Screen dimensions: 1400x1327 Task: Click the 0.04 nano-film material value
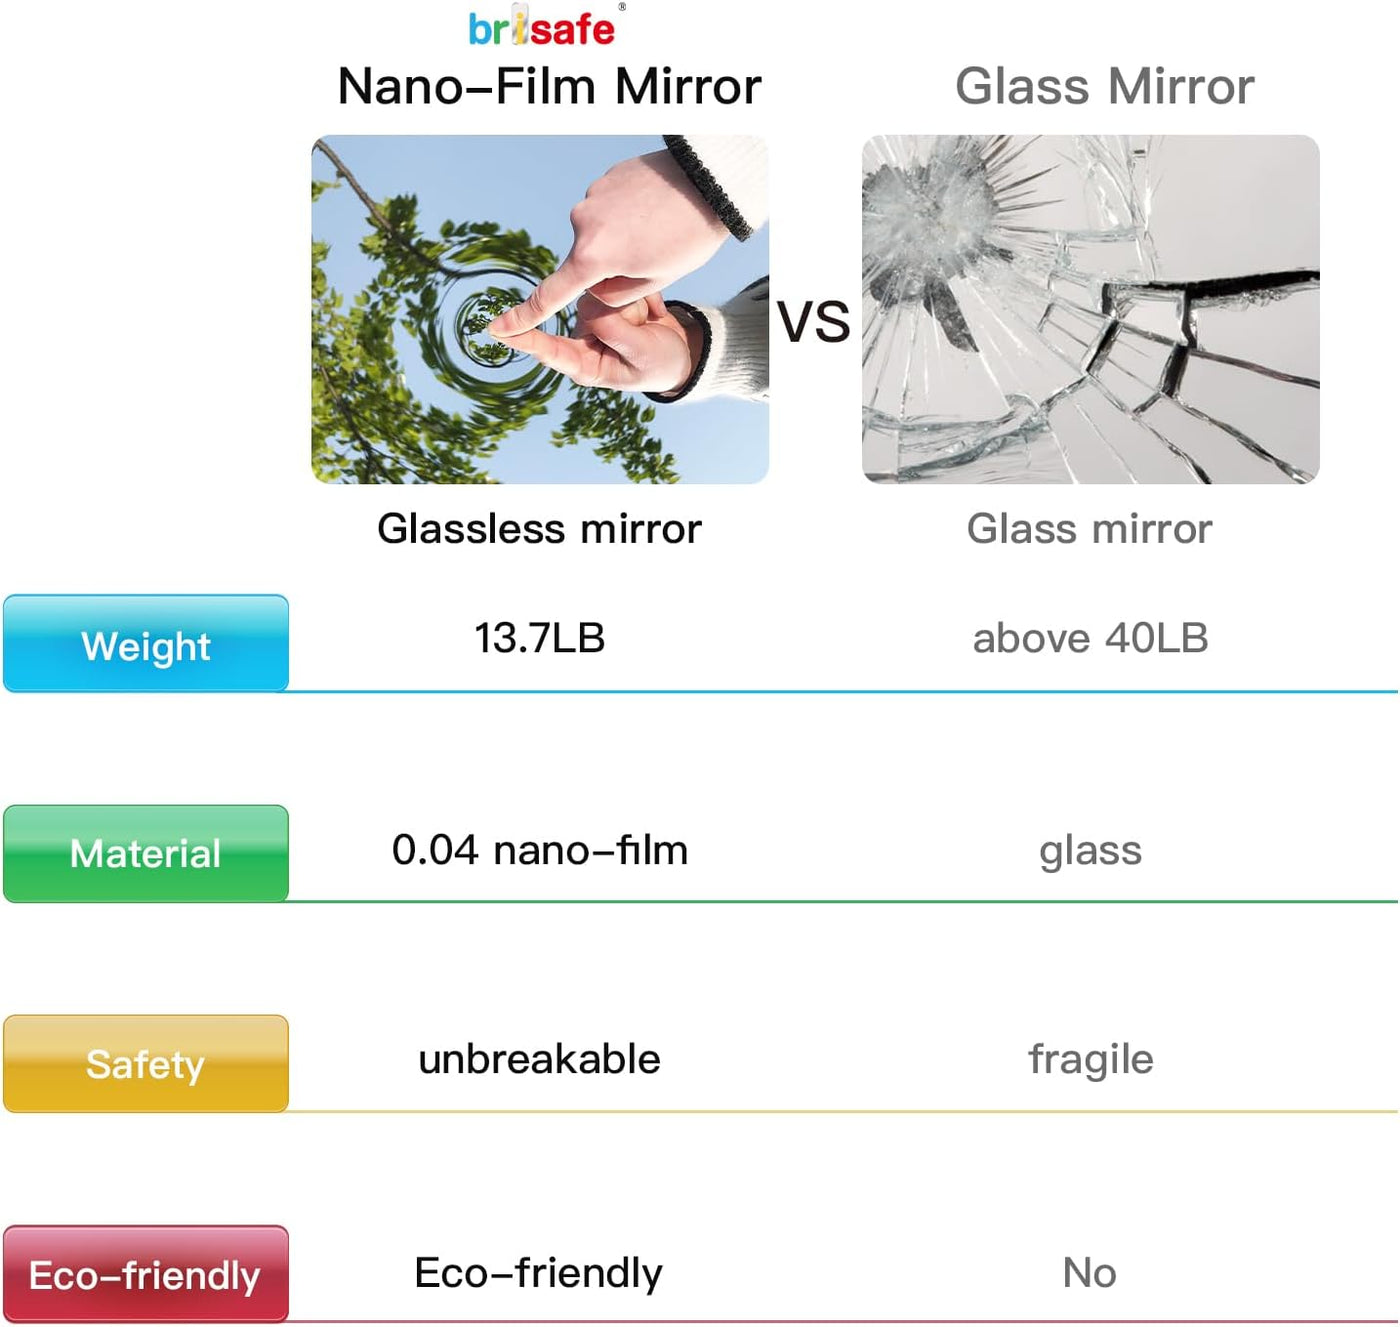[539, 850]
